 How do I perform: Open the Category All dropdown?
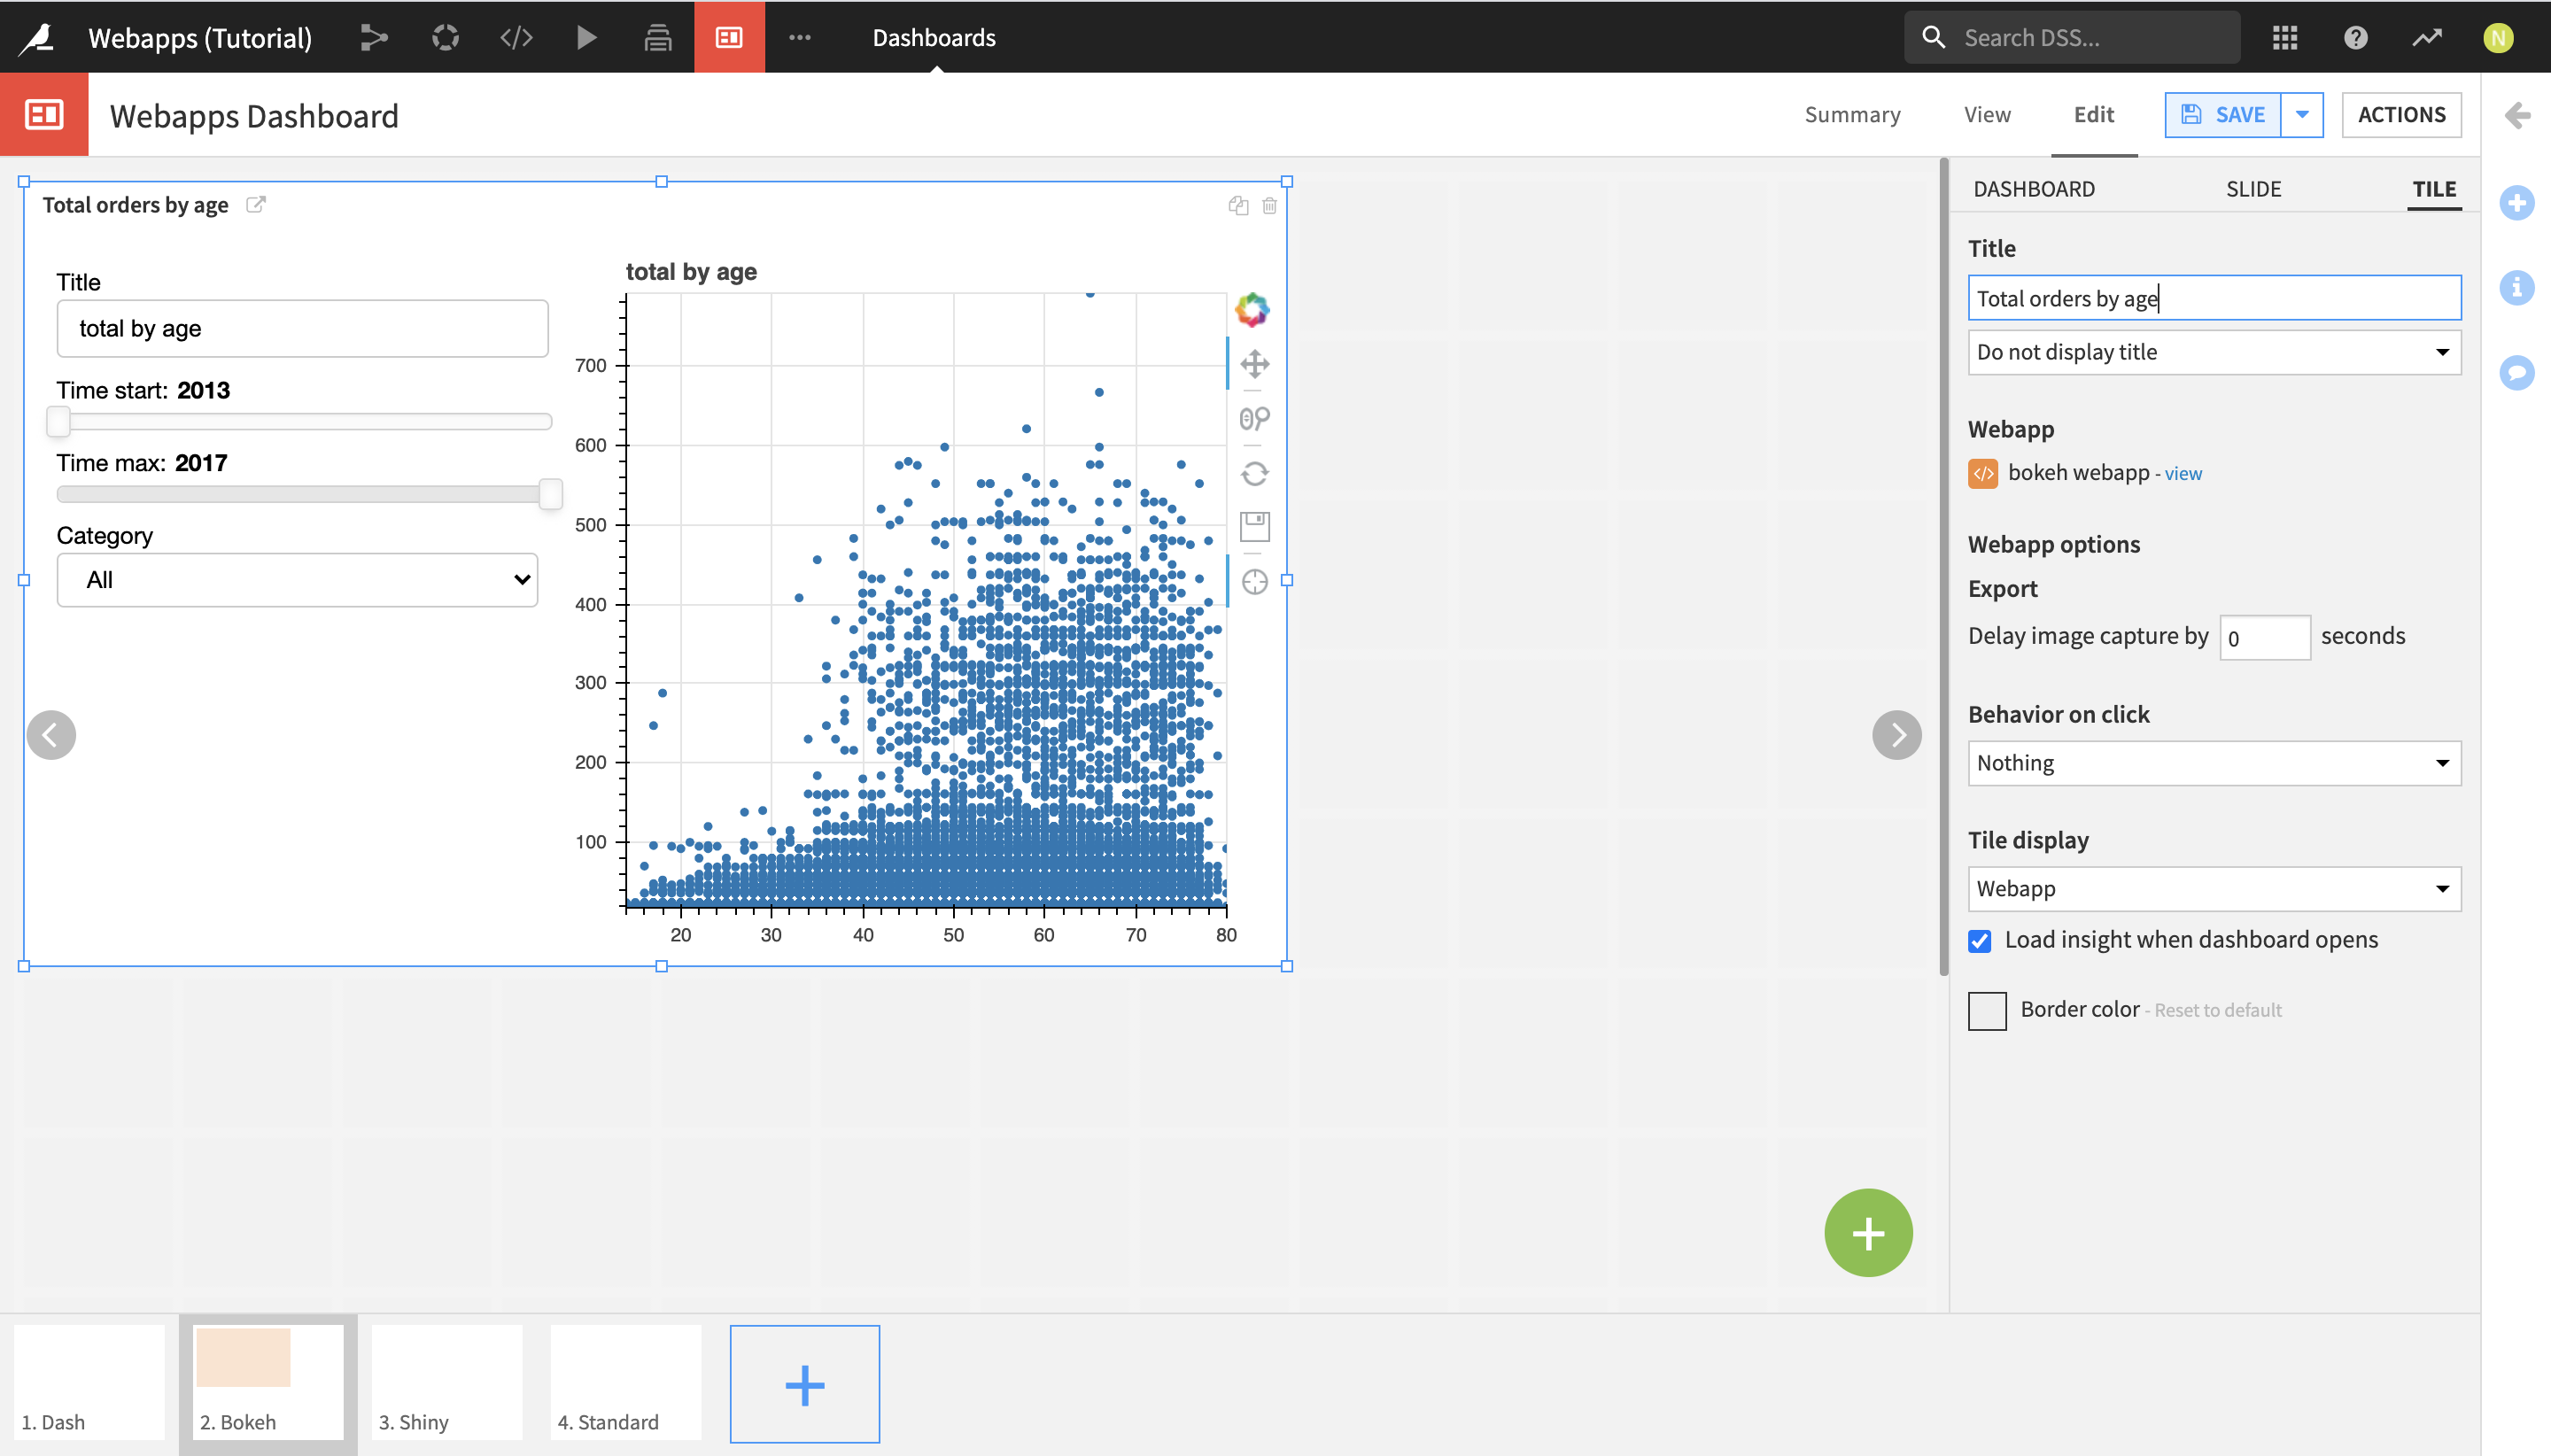coord(297,580)
